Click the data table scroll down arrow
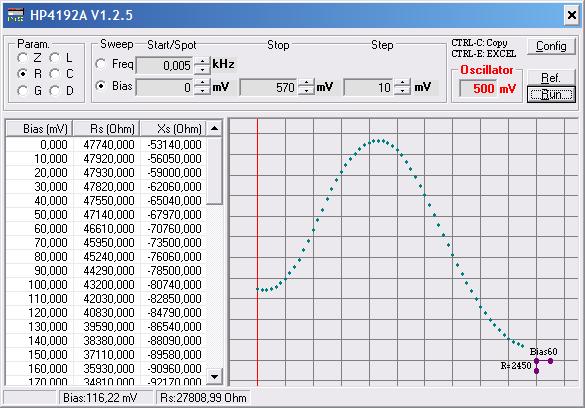 (215, 376)
